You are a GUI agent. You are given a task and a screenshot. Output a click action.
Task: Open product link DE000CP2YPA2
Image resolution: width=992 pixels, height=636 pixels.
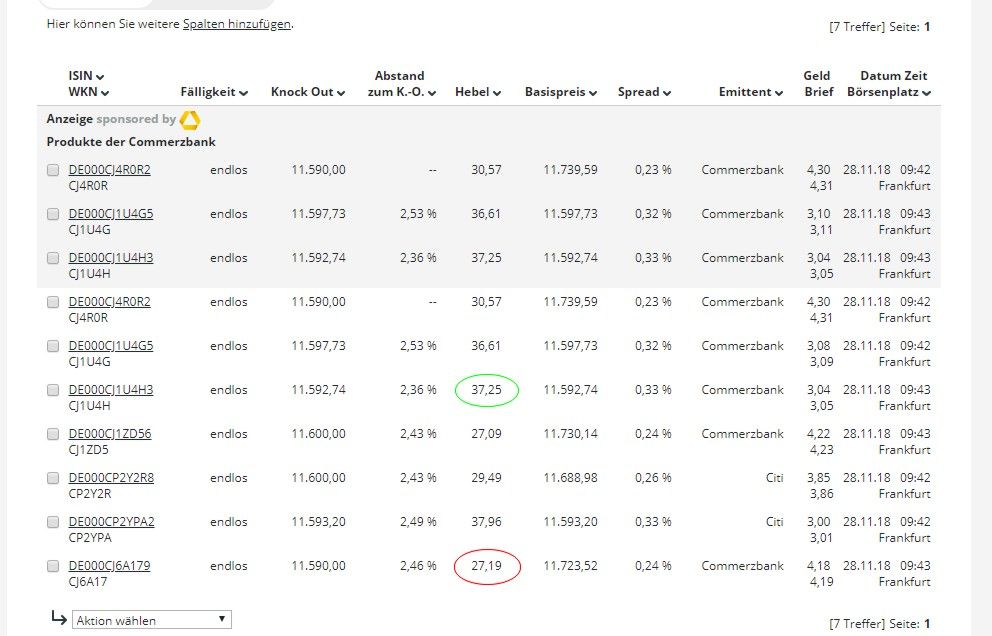[111, 522]
